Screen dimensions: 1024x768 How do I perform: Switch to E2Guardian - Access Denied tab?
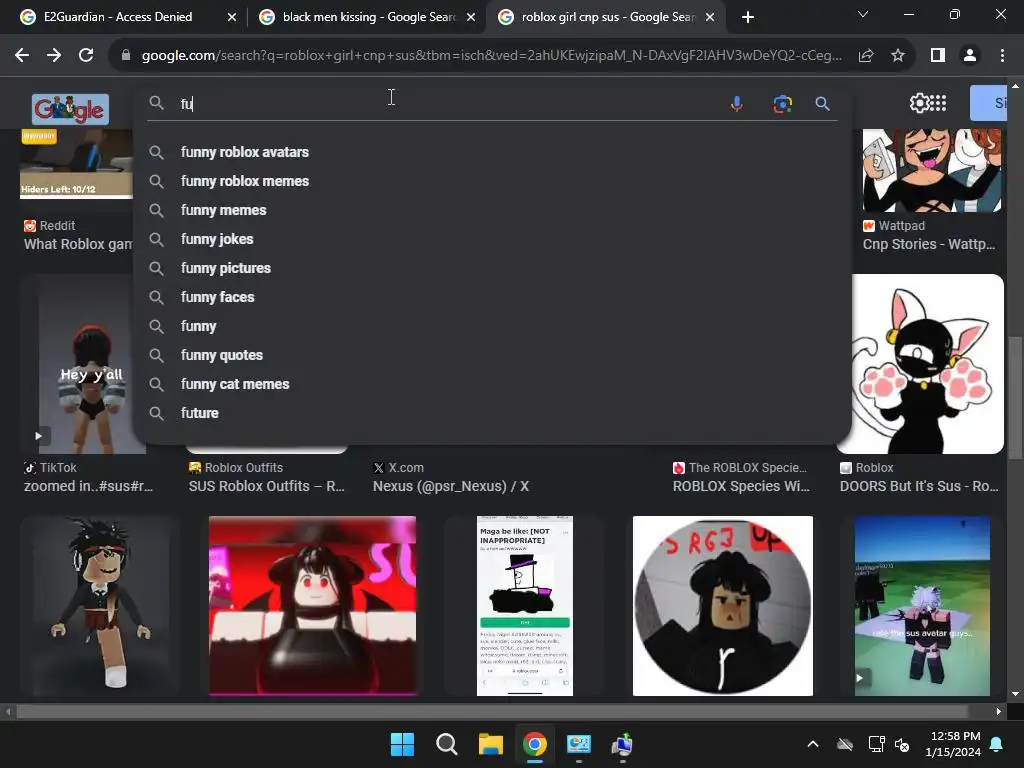118,17
